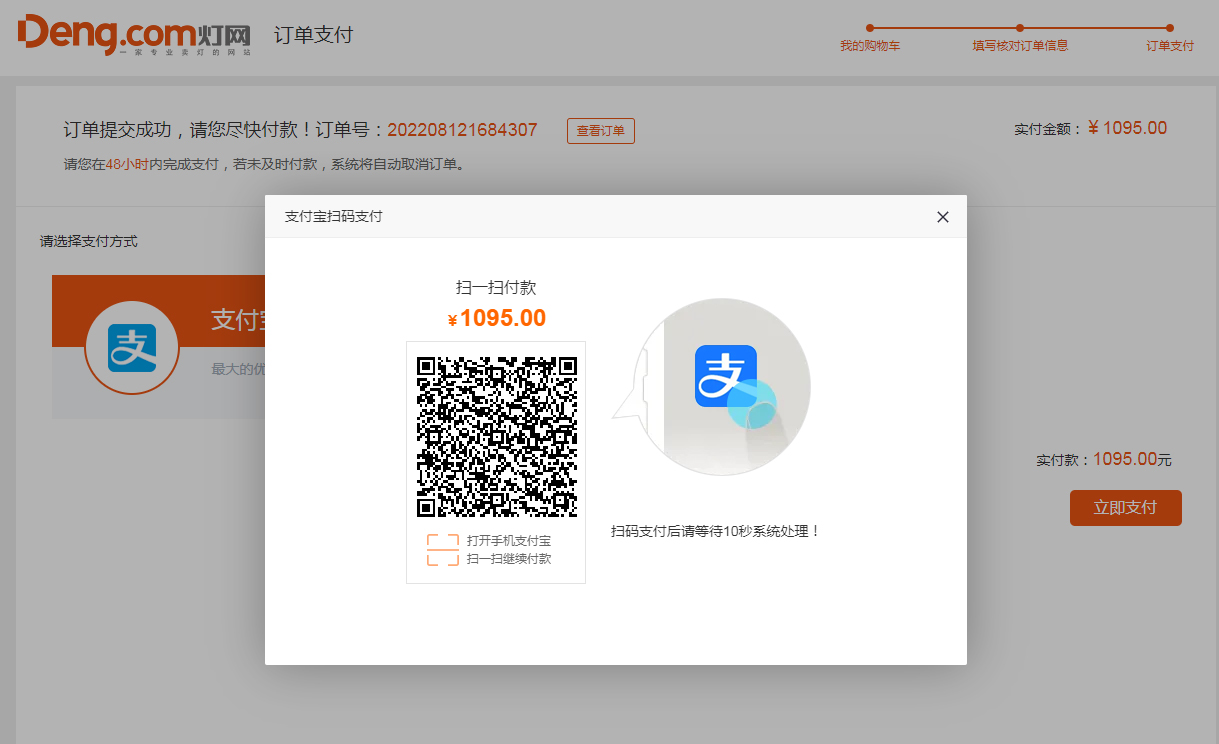
Task: Click the orange ¥1095.00 amount in dialog
Action: [x=497, y=319]
